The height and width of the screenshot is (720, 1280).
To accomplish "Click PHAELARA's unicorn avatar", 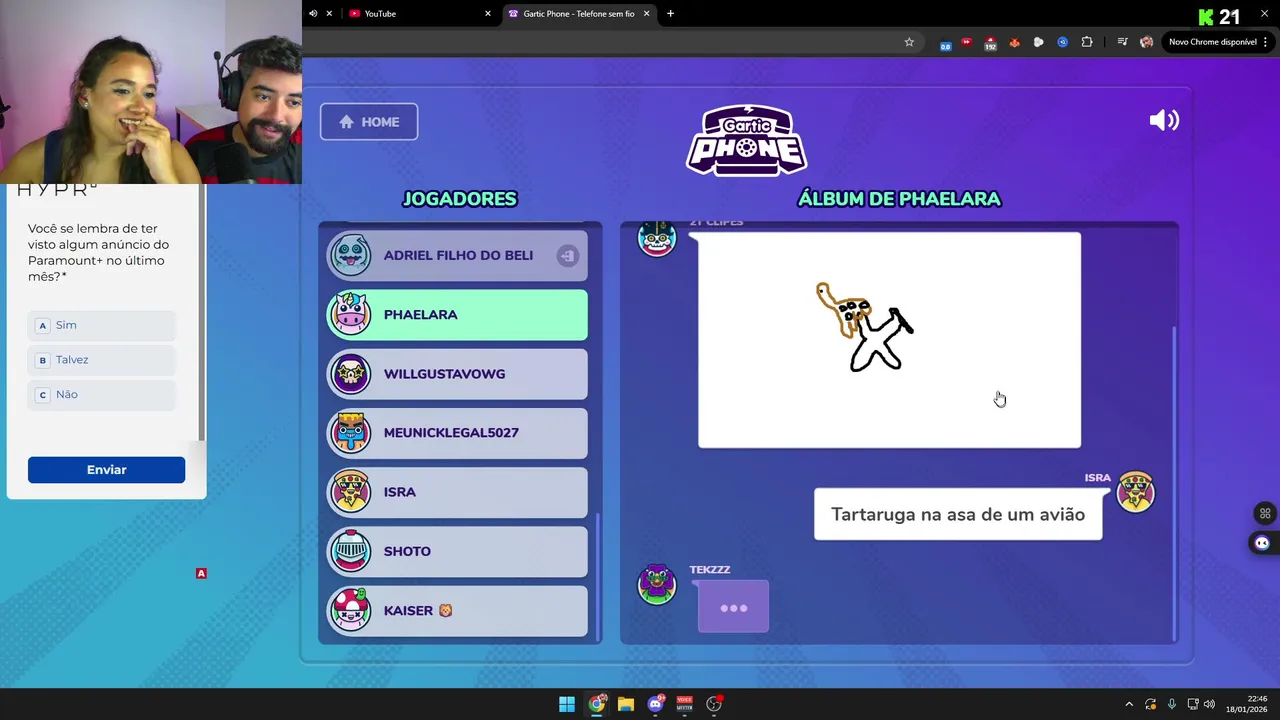I will tap(350, 314).
